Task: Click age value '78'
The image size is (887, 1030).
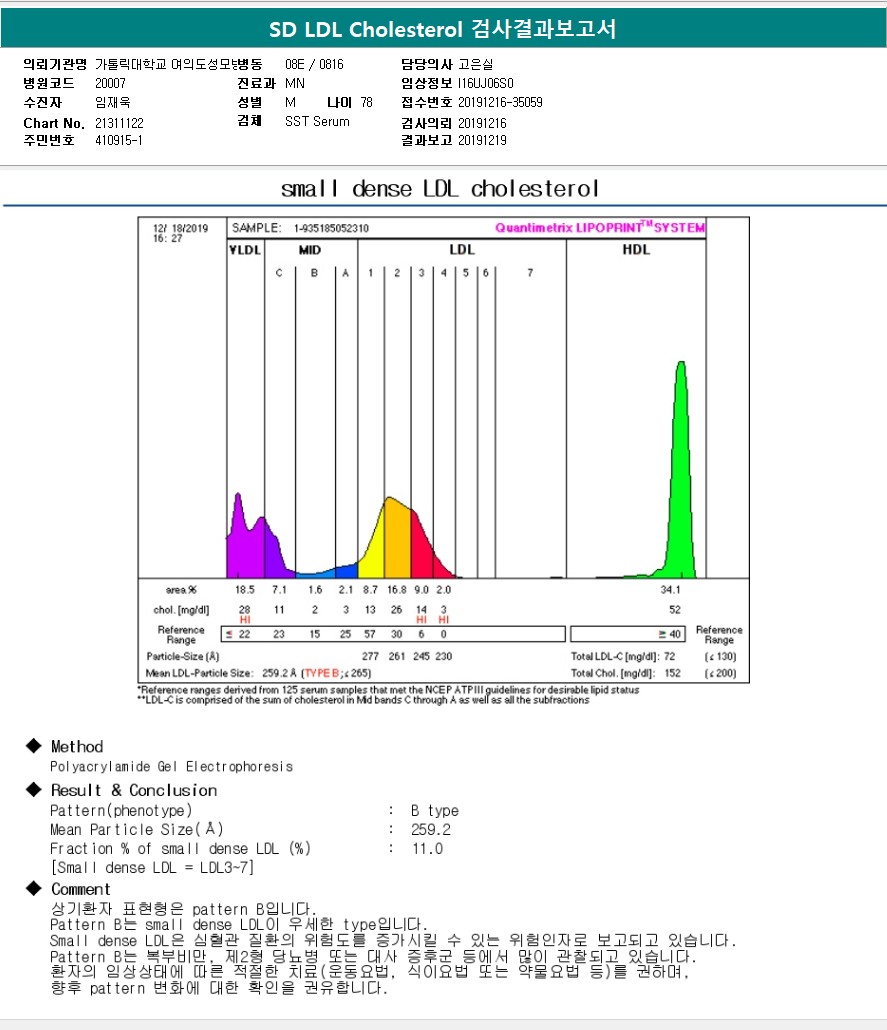Action: (367, 102)
